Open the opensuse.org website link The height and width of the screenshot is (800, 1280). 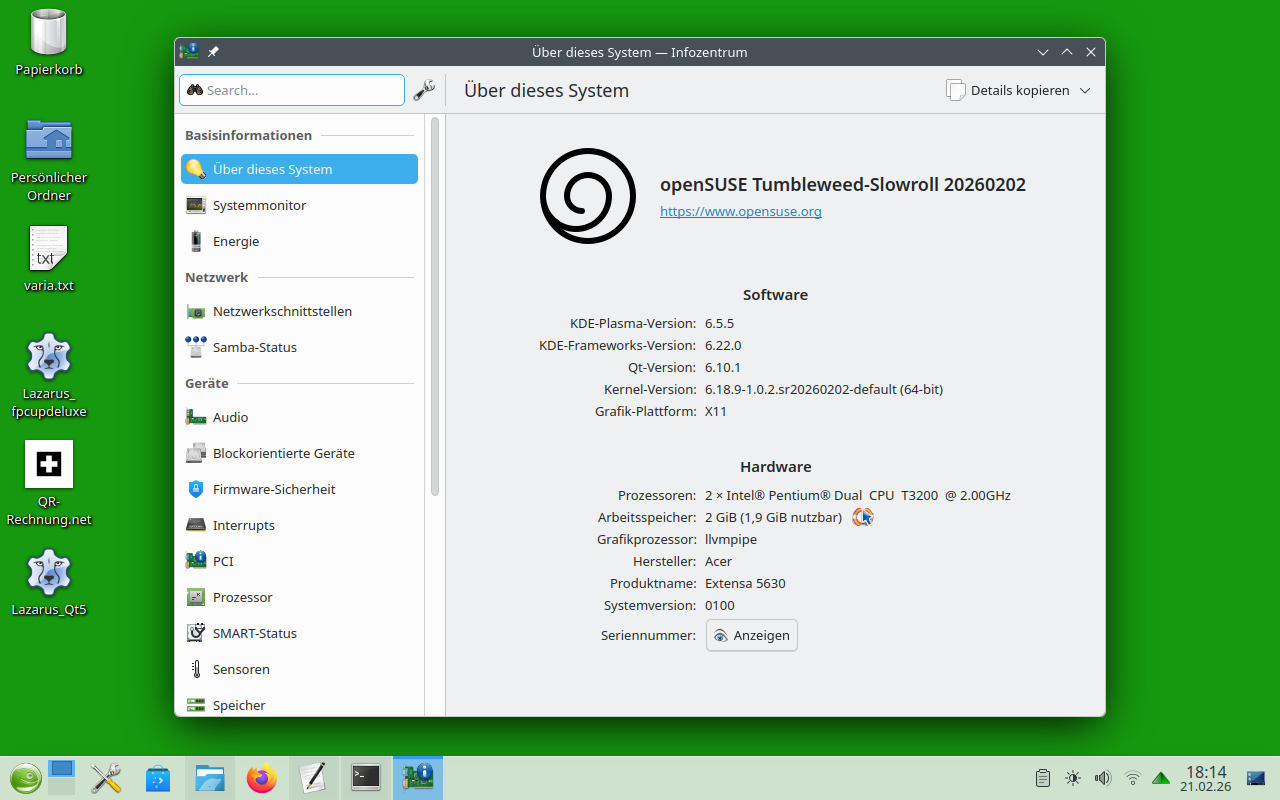[740, 211]
